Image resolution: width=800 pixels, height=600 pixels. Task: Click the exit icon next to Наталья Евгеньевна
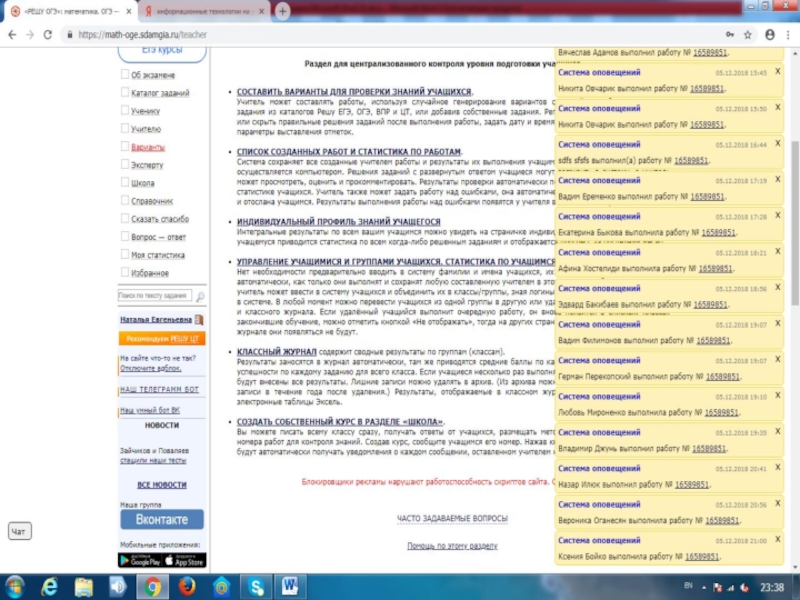pos(199,320)
